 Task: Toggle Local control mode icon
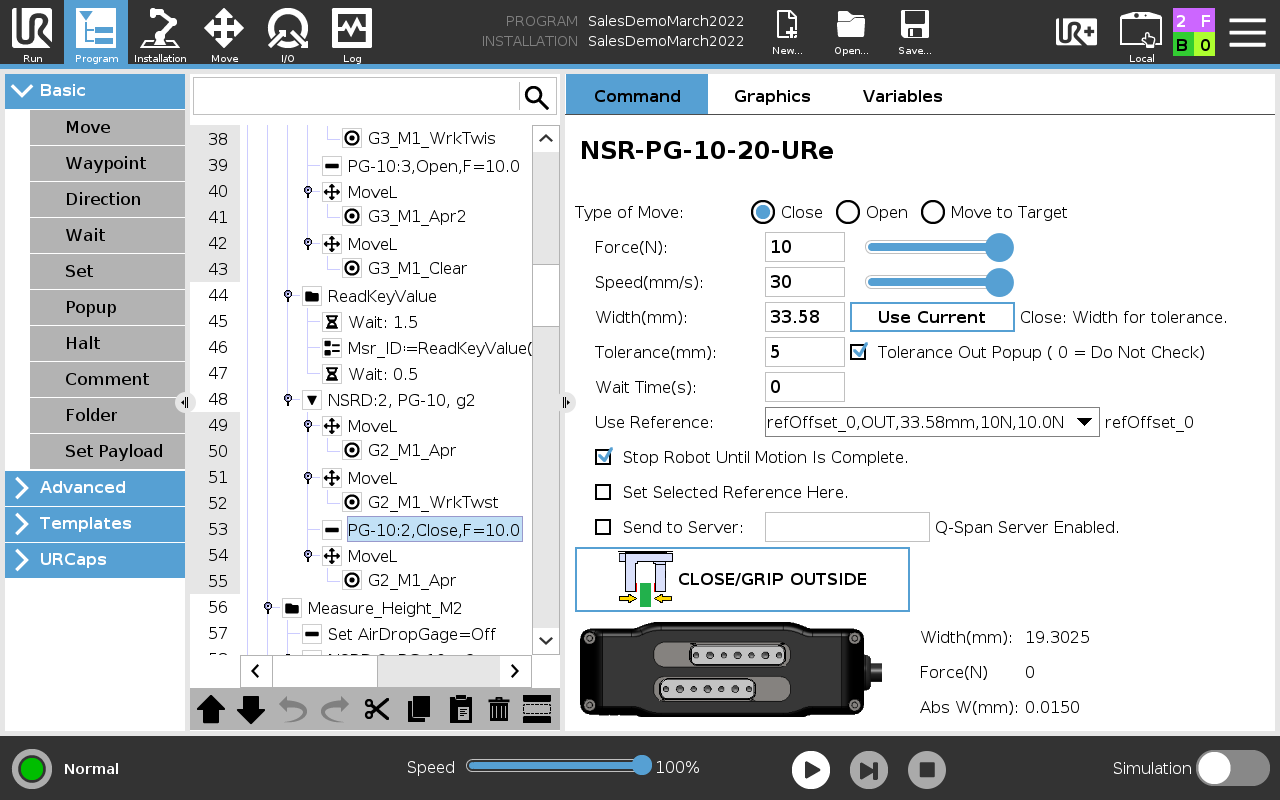click(x=1141, y=36)
